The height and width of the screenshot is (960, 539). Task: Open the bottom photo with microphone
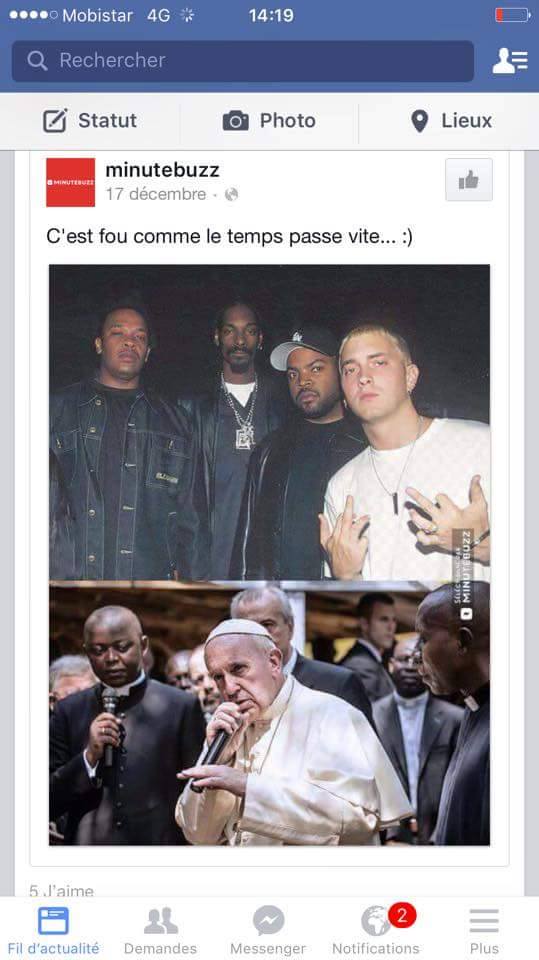pos(270,713)
